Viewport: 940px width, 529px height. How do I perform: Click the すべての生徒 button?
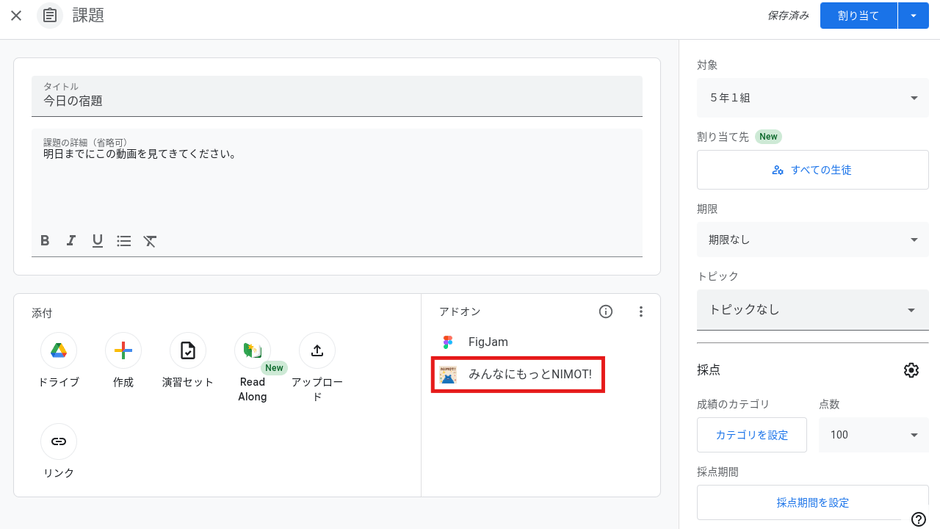coord(812,170)
